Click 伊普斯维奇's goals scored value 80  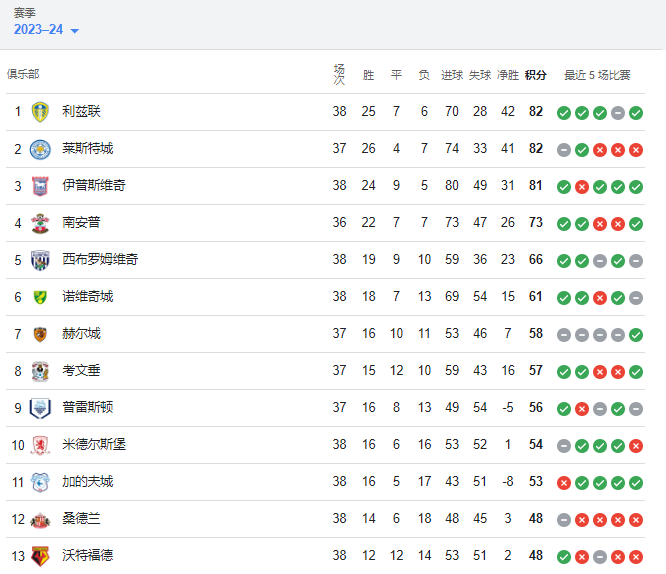(x=452, y=185)
